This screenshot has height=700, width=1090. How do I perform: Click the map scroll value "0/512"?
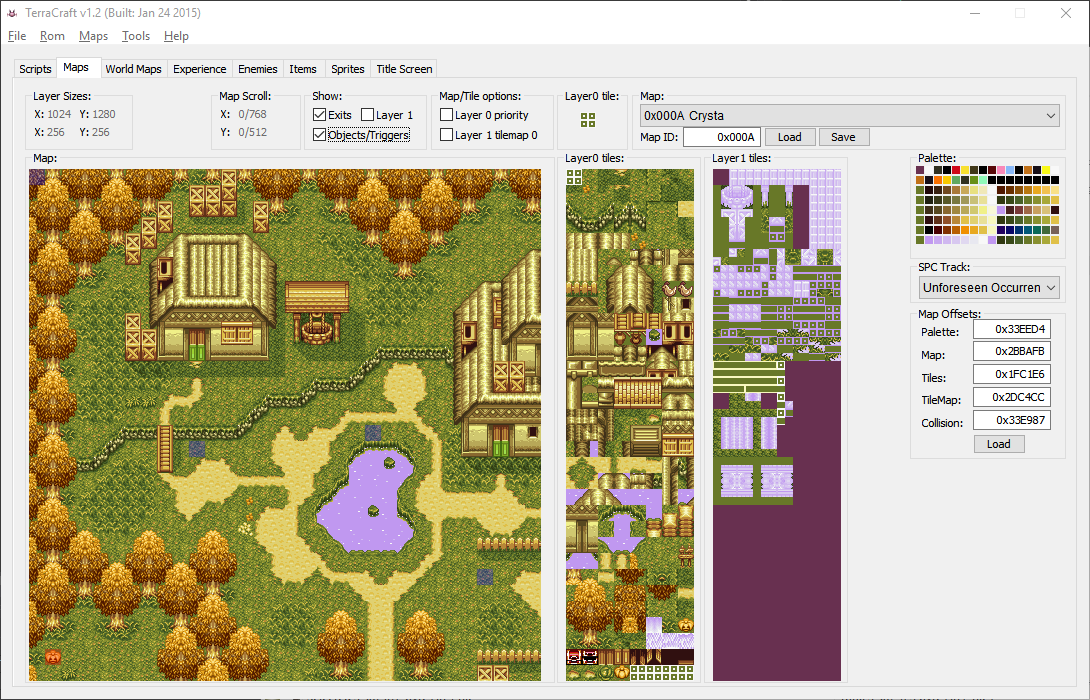click(252, 132)
